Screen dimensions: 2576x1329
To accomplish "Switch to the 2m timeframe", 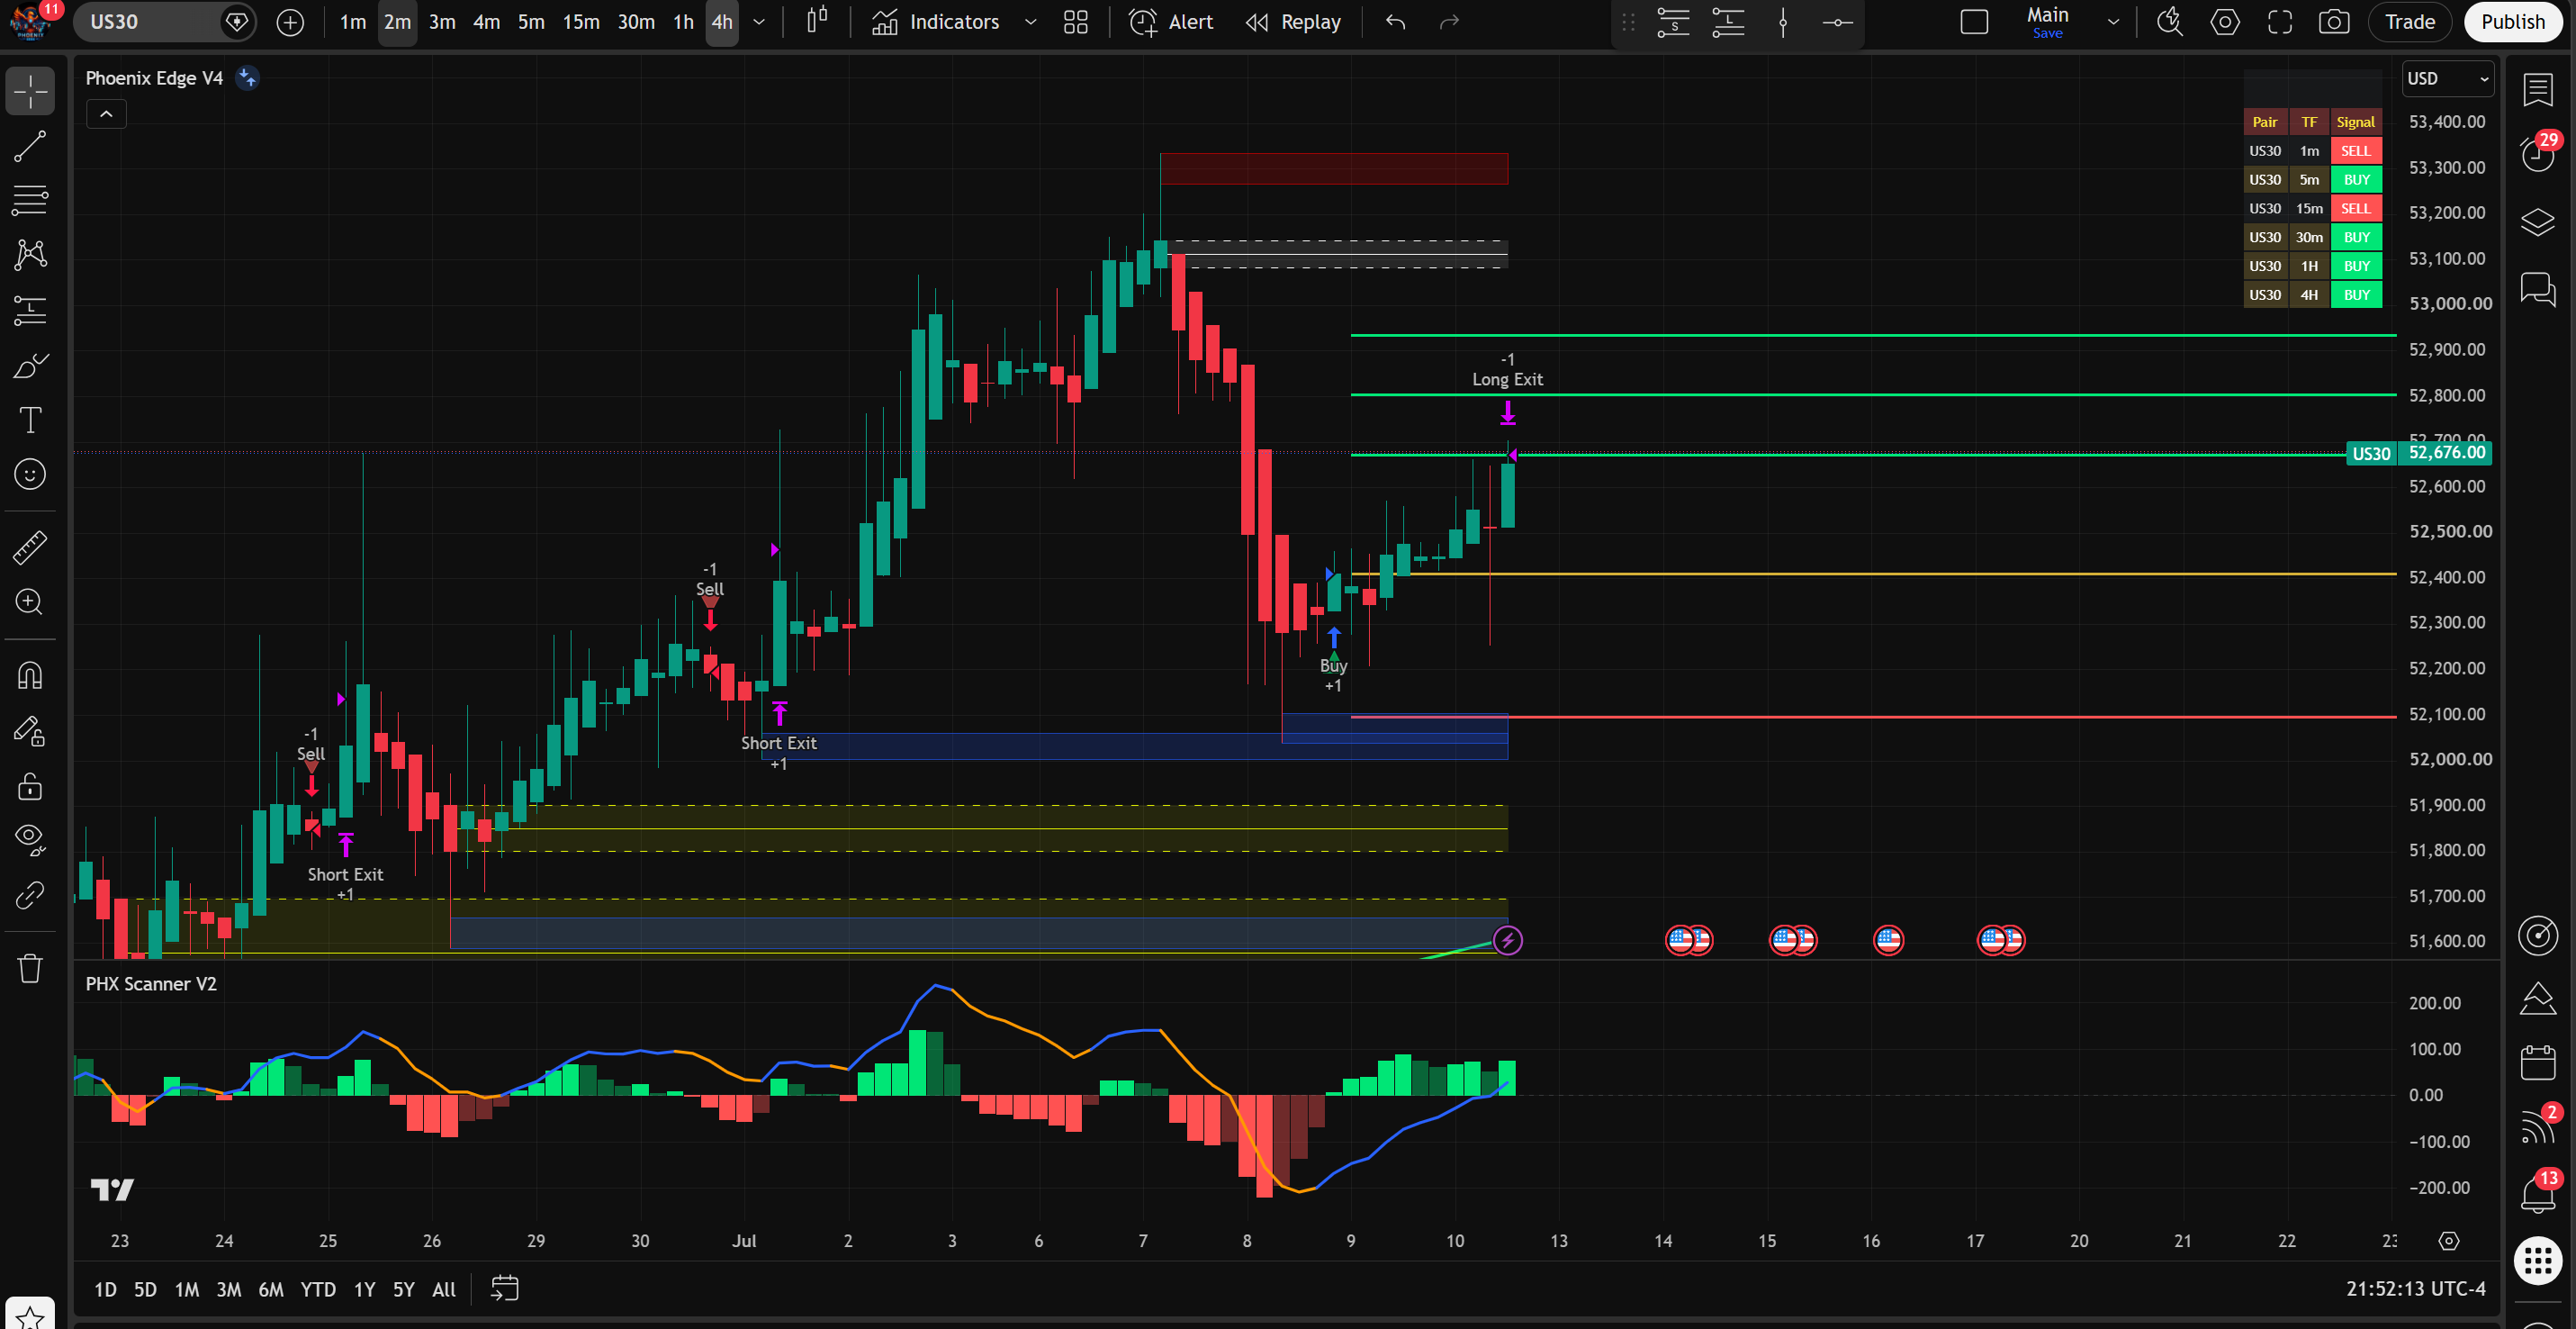I will click(x=398, y=22).
